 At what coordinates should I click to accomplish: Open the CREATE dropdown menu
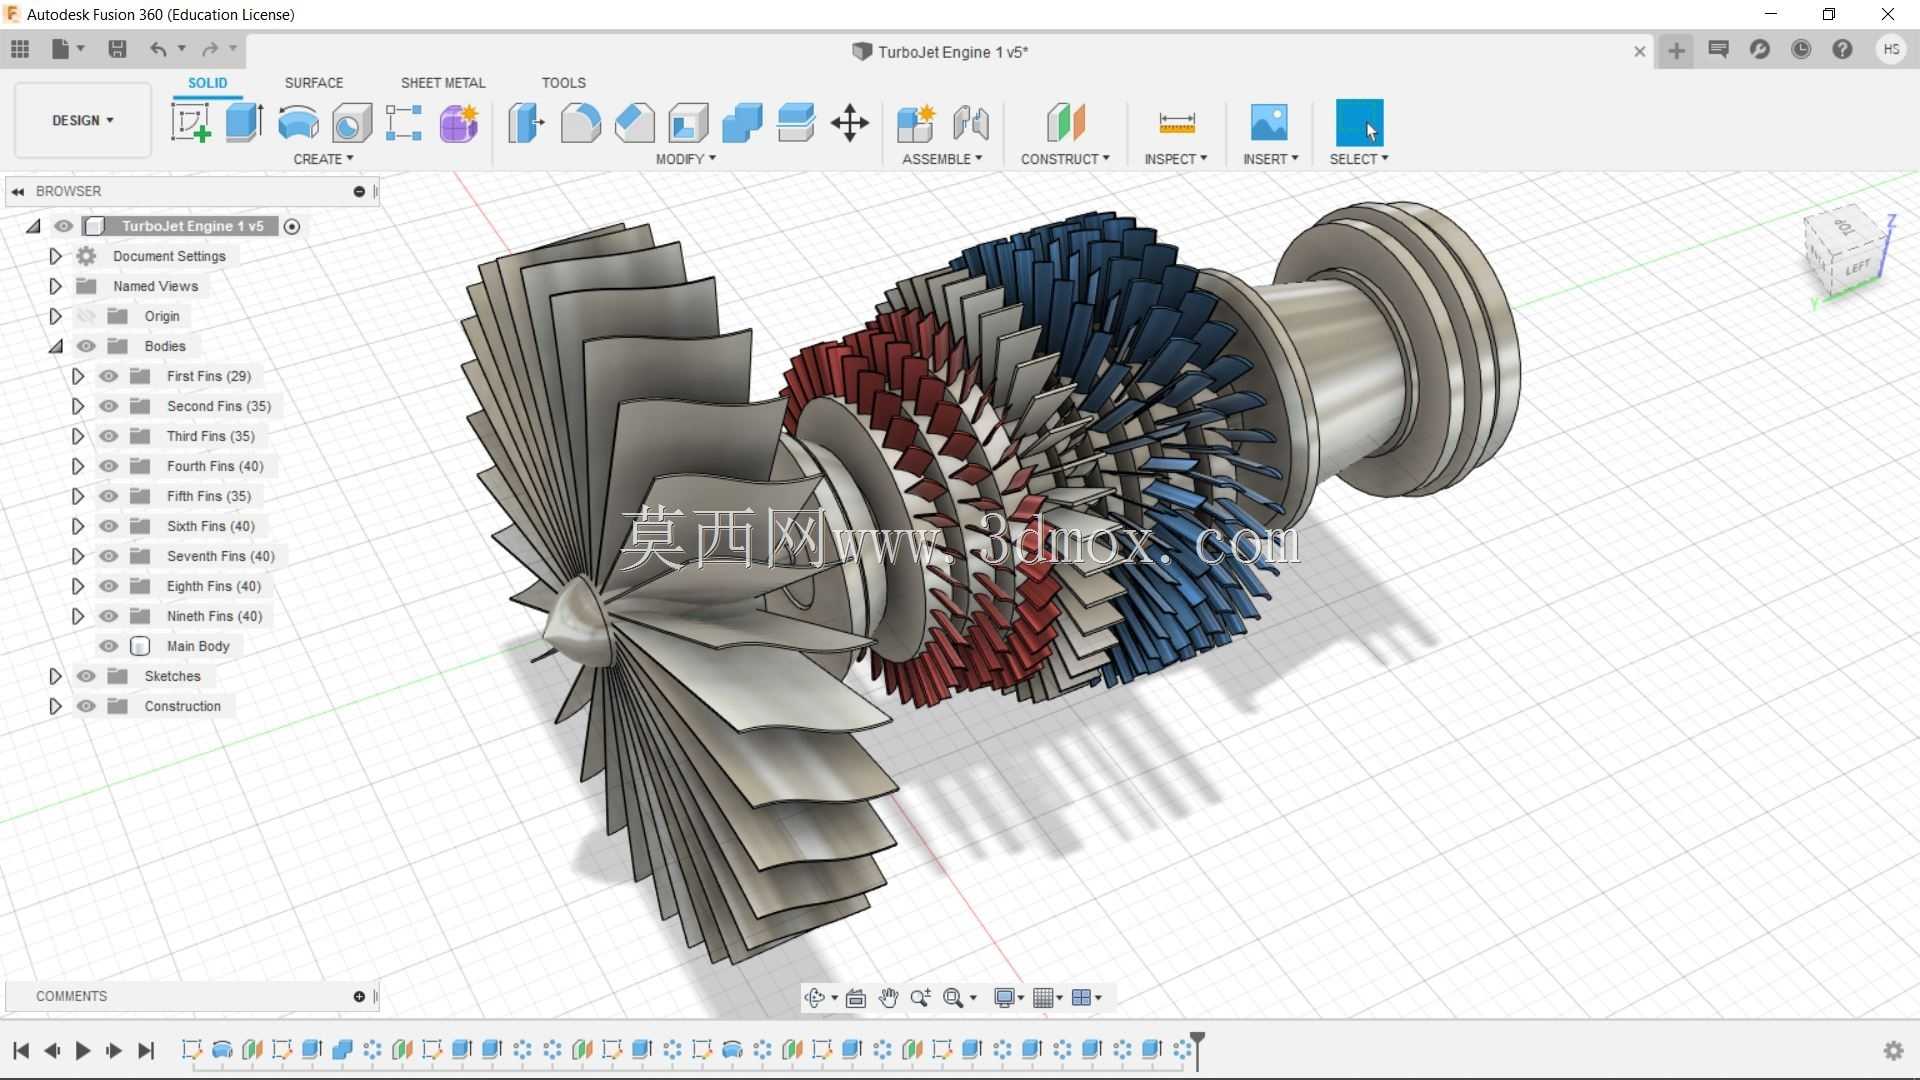tap(323, 159)
